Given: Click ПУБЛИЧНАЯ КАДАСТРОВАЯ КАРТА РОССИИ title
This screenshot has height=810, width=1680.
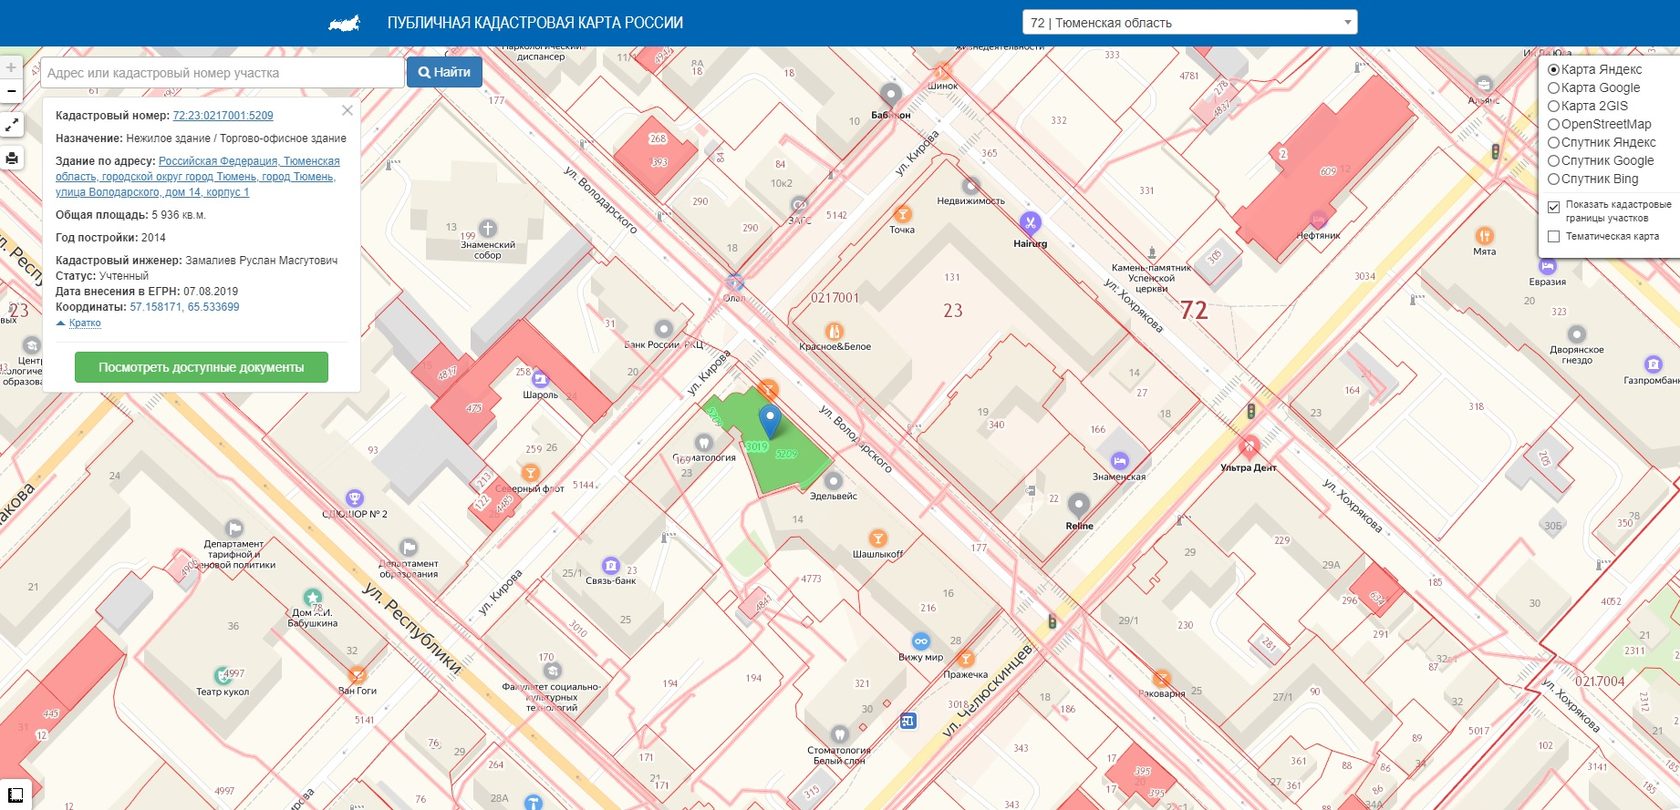Looking at the screenshot, I should 535,22.
